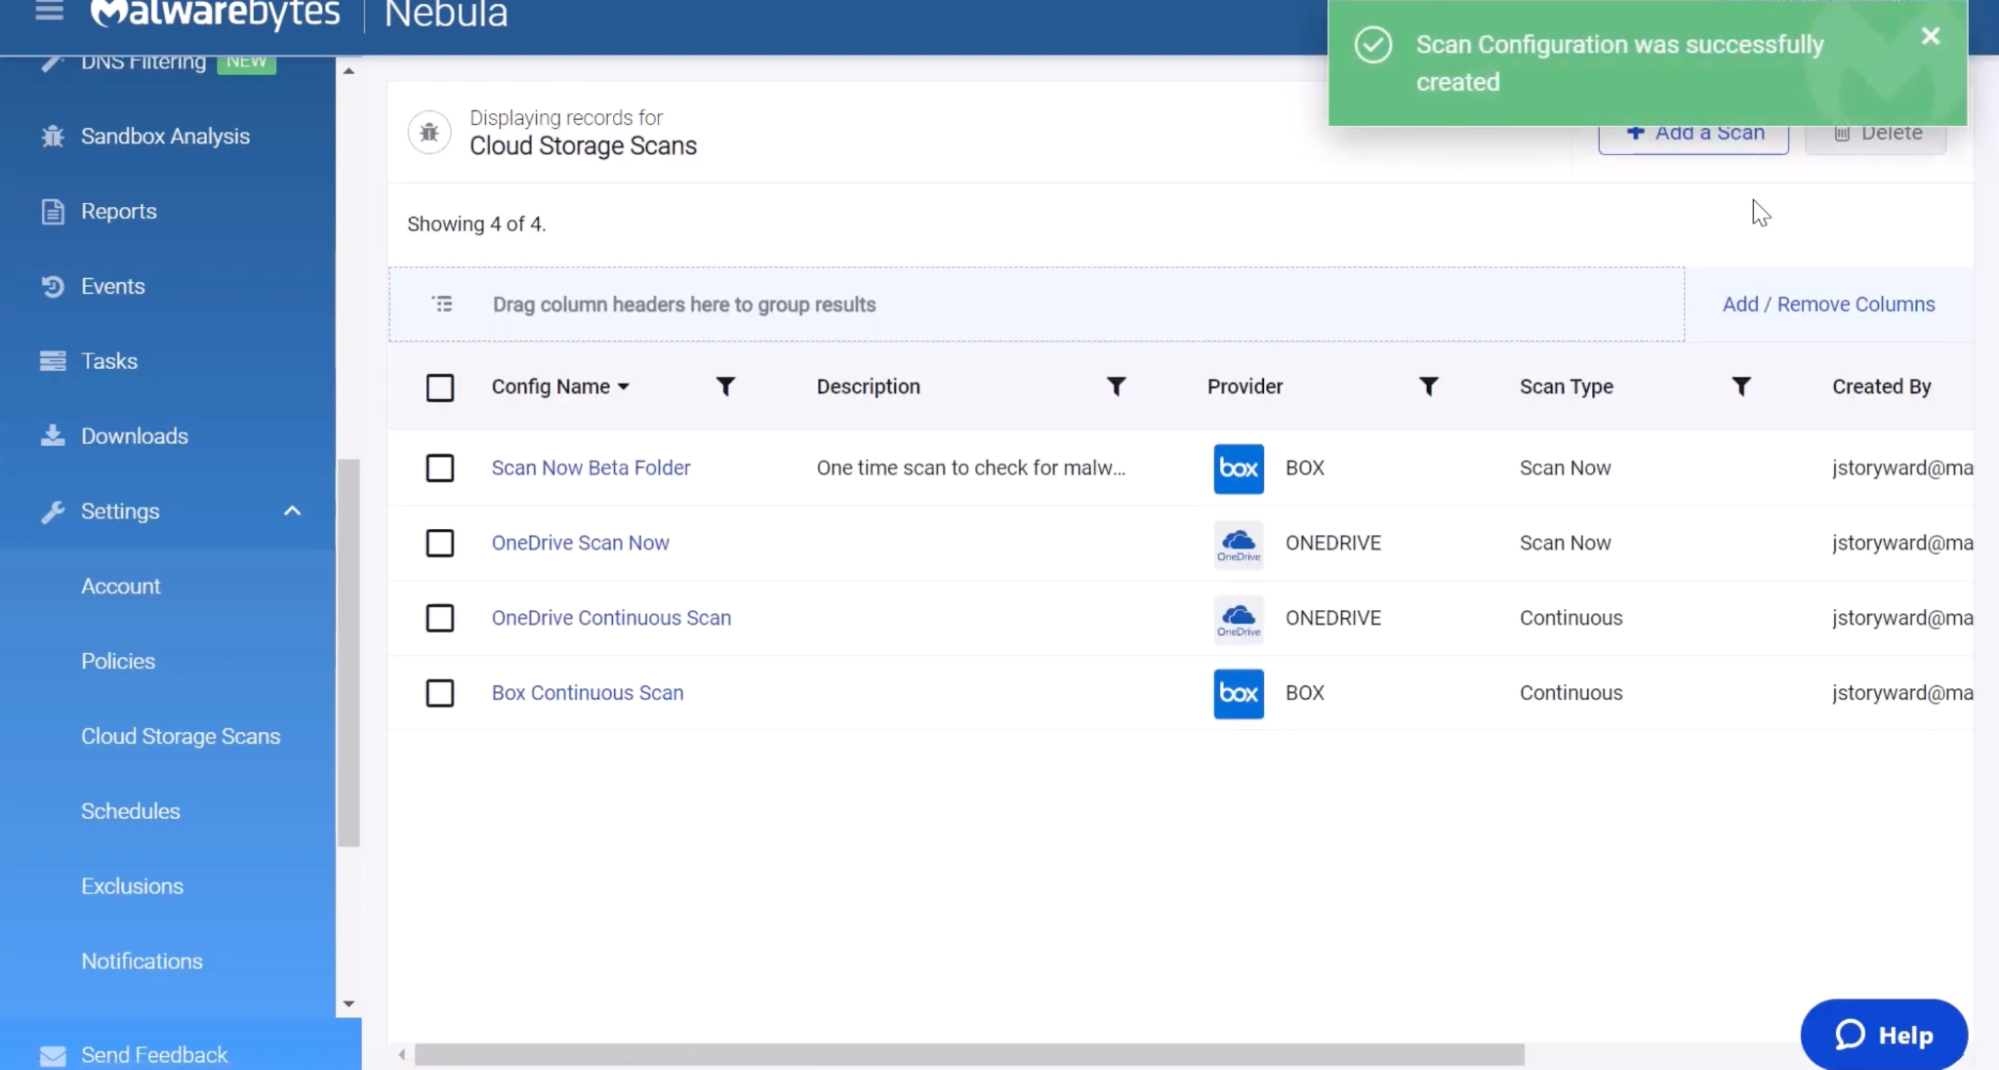Navigate to Tasks
The height and width of the screenshot is (1070, 1999).
click(x=109, y=361)
